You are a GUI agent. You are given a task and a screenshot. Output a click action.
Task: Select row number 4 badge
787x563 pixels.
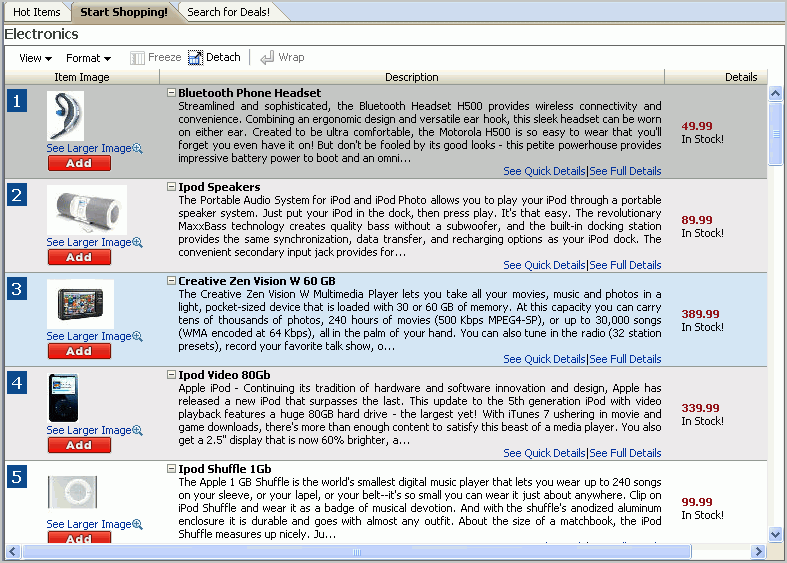tap(17, 383)
